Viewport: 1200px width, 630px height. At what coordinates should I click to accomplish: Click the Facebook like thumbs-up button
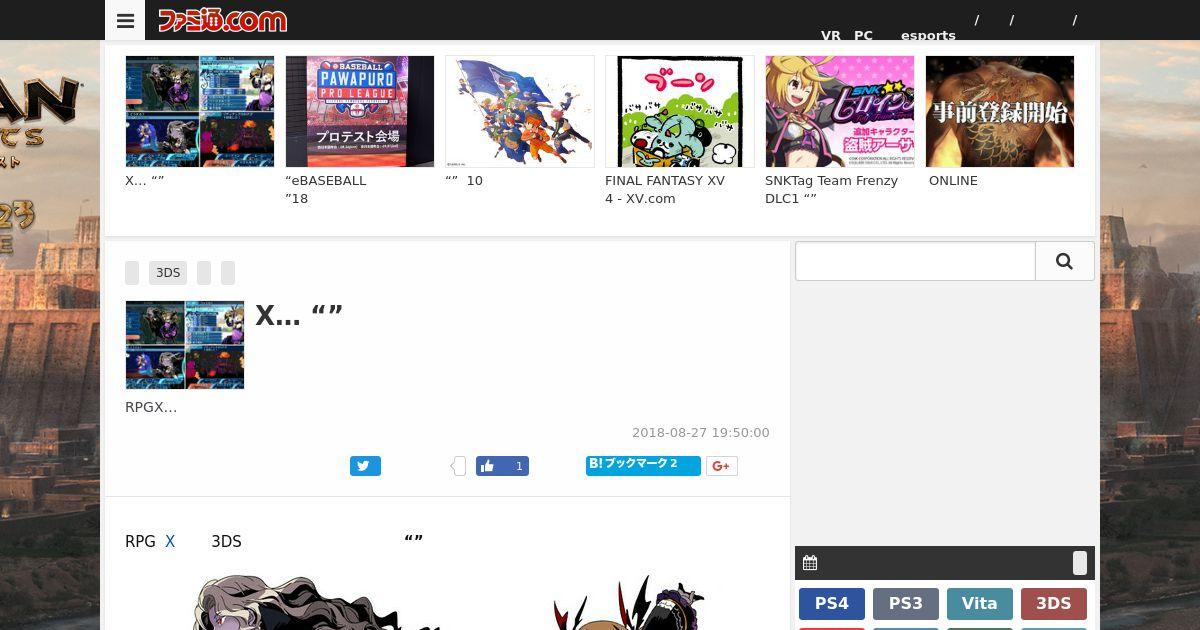pyautogui.click(x=502, y=466)
